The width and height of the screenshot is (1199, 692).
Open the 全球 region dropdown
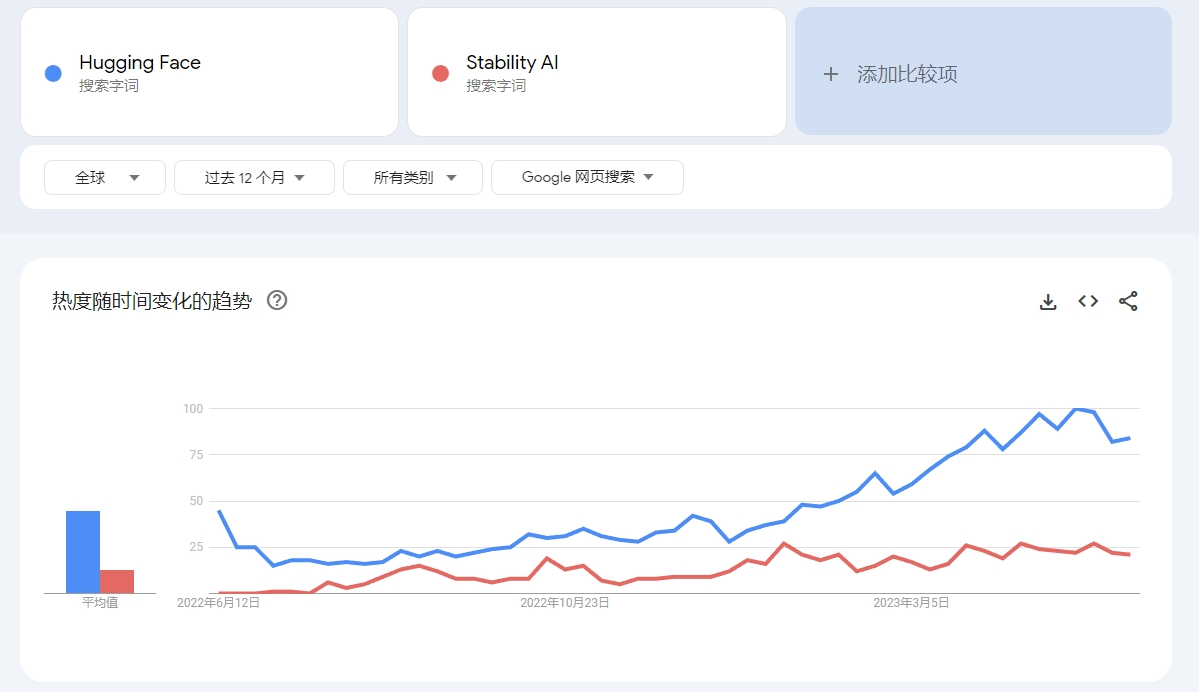[105, 177]
